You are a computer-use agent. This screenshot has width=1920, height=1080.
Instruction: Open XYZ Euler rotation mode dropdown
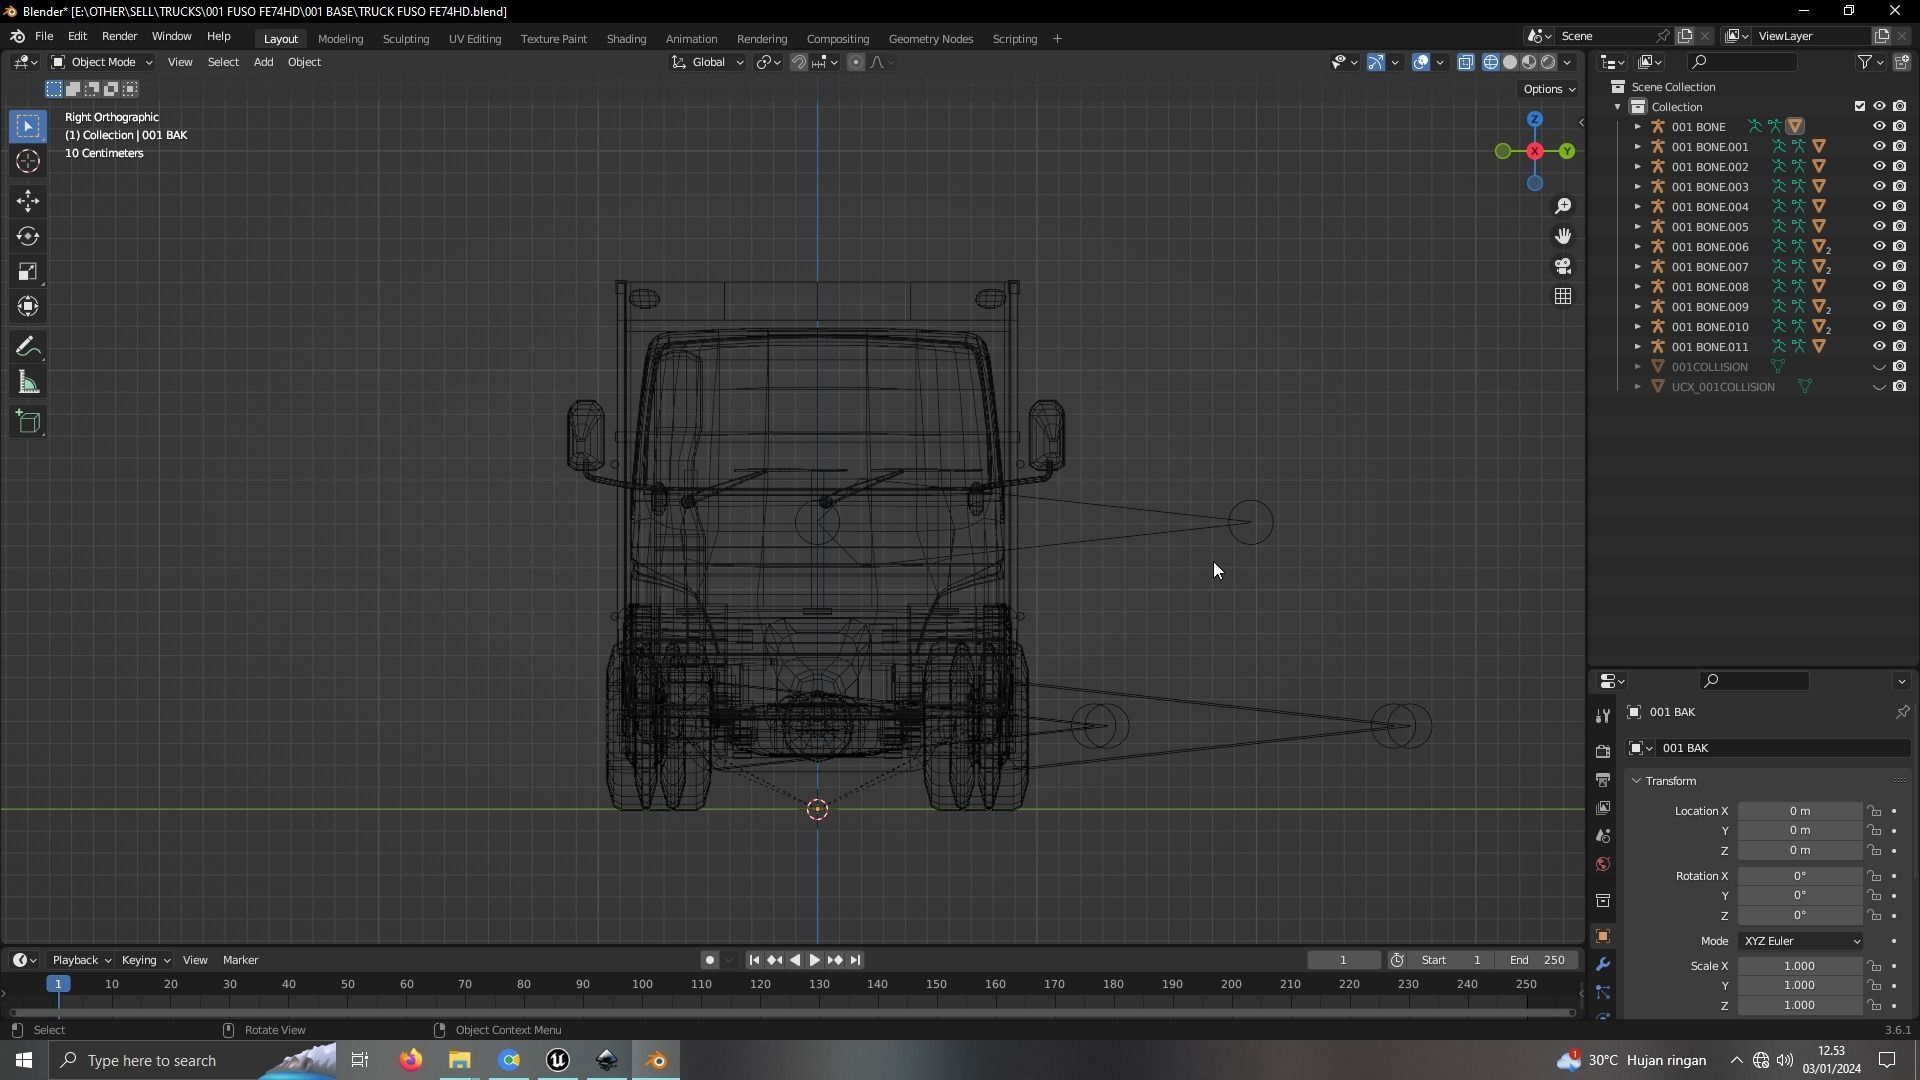[1800, 941]
